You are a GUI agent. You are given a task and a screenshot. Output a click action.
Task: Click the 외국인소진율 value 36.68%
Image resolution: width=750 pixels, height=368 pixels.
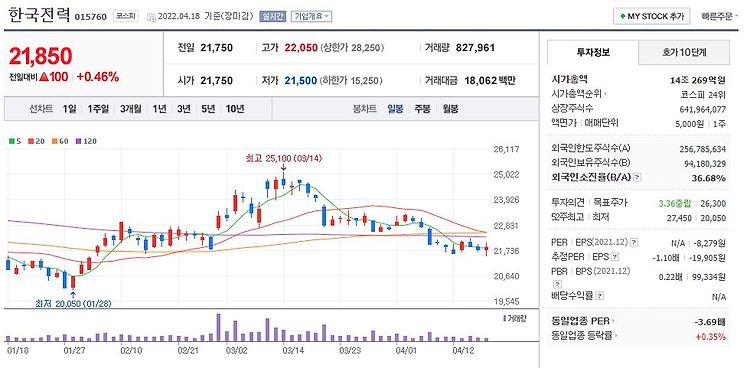tap(710, 178)
